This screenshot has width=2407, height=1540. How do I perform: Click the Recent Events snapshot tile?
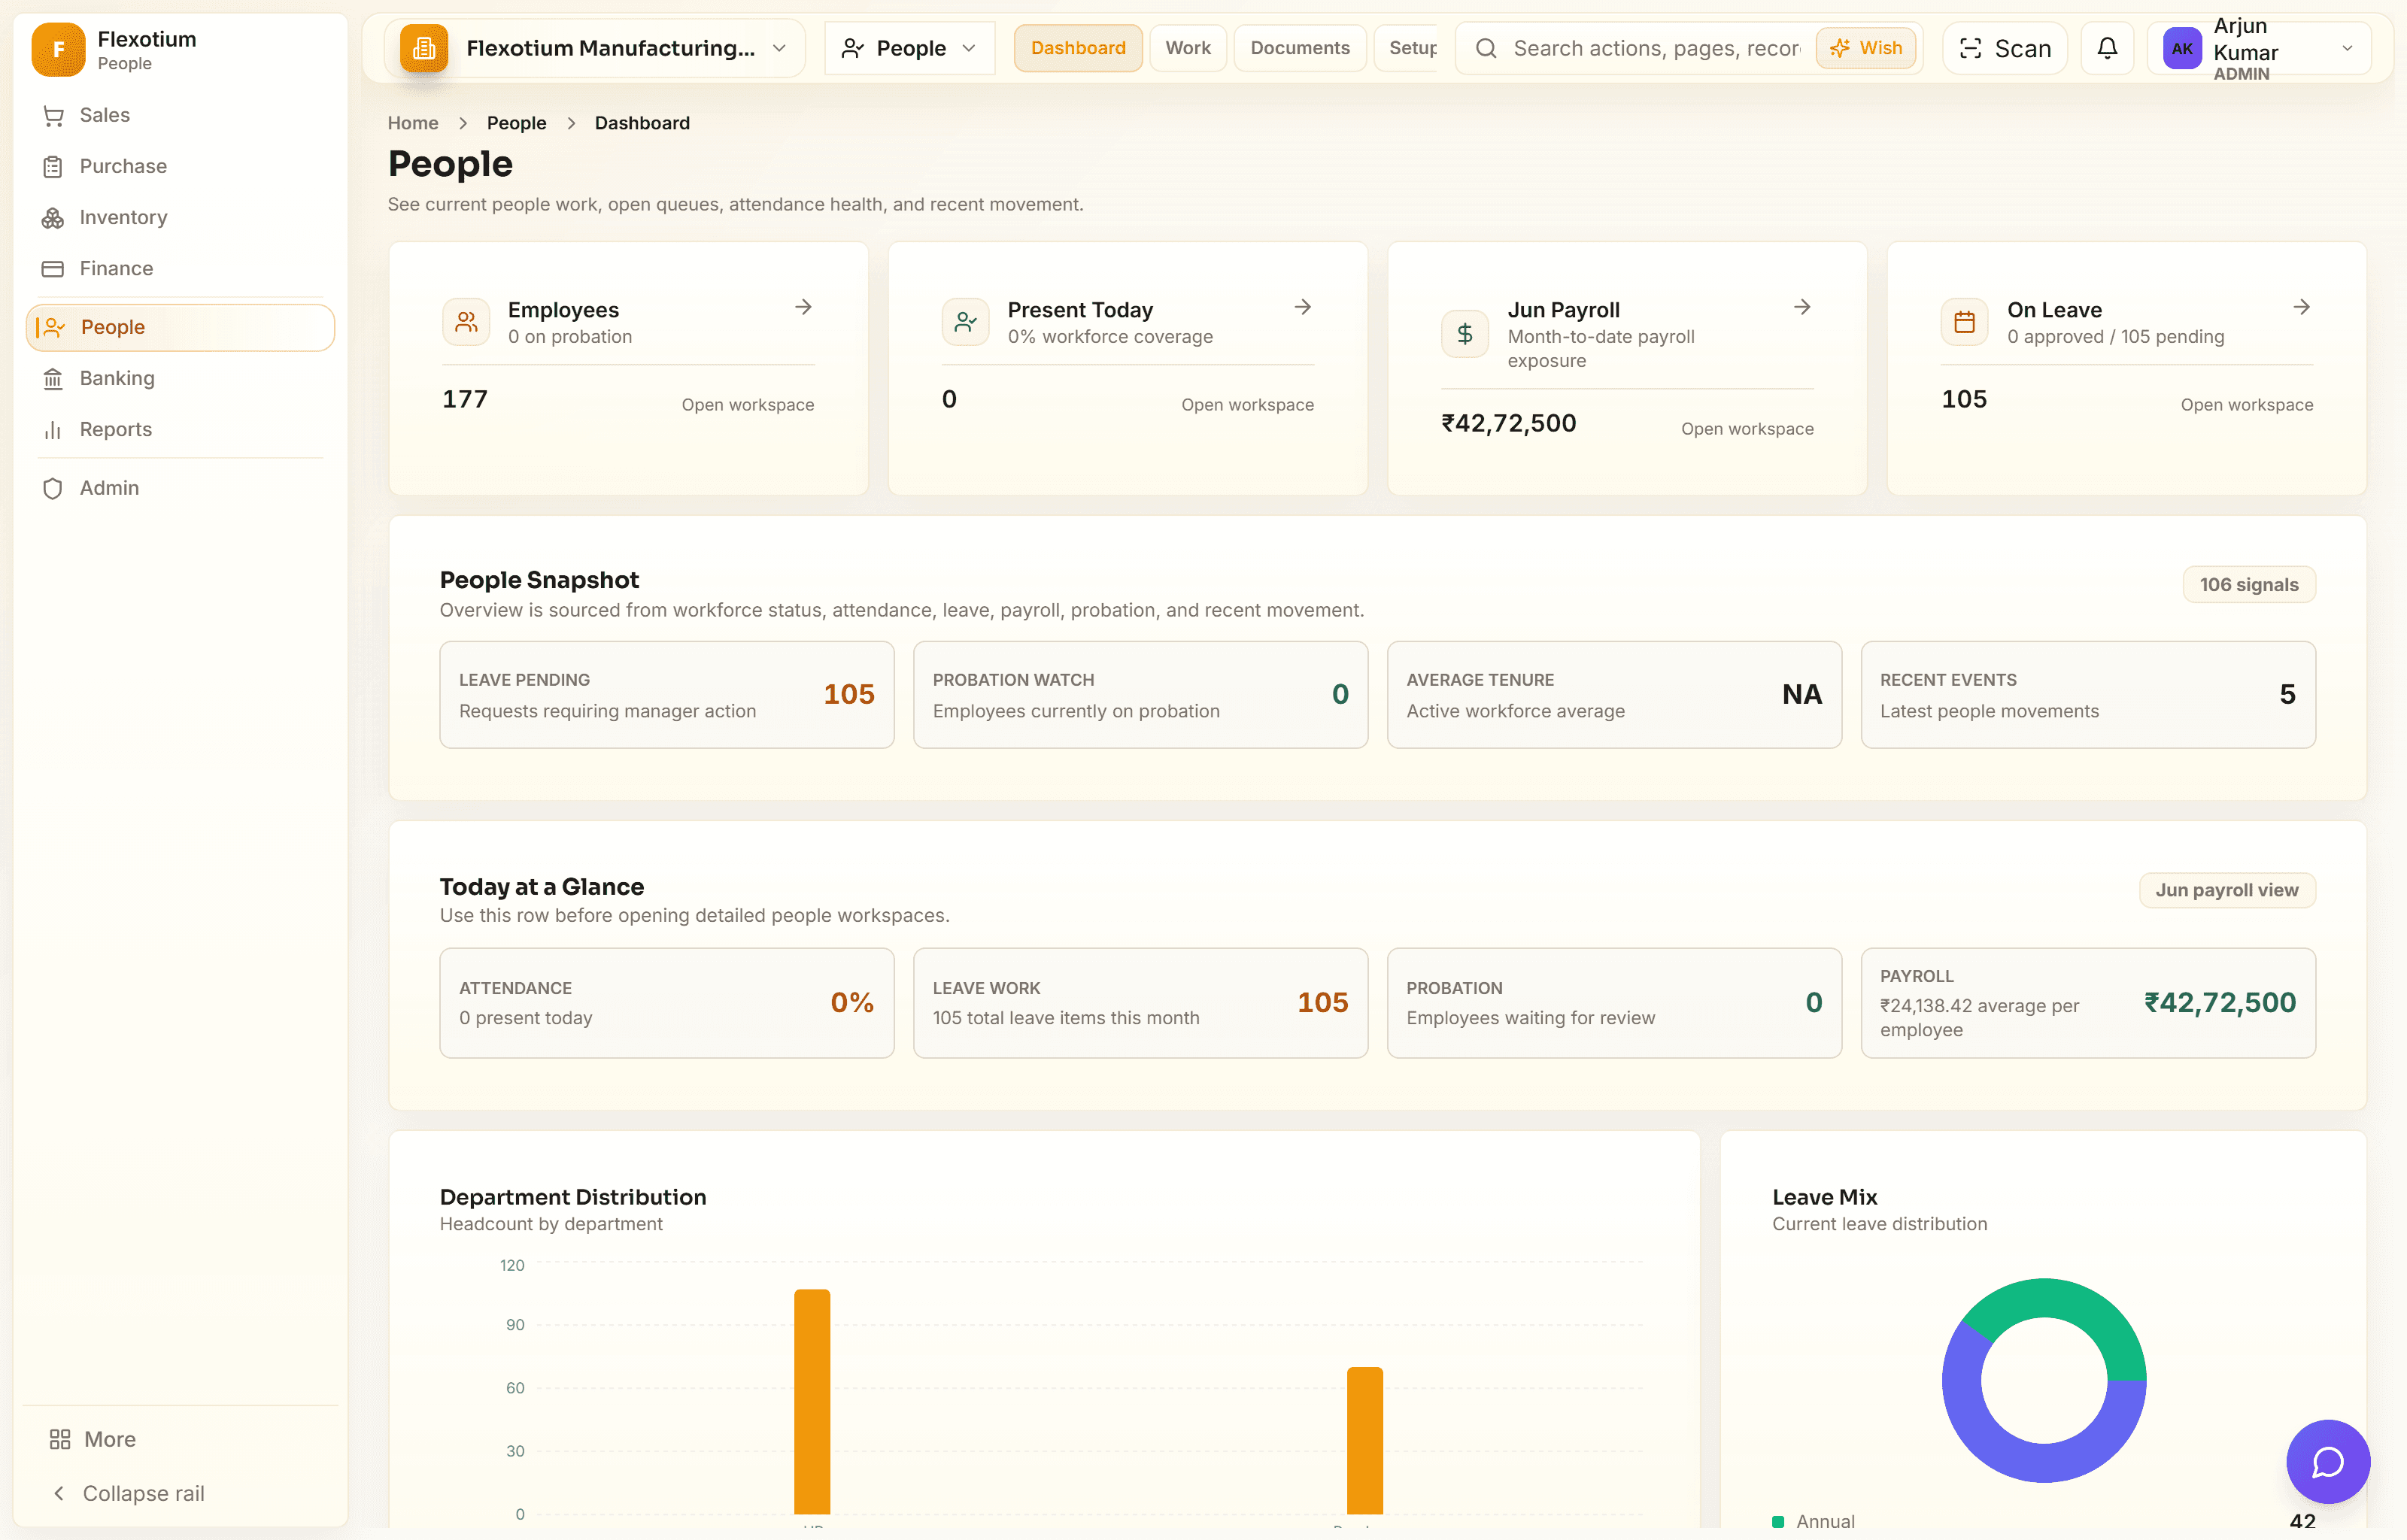click(2088, 695)
